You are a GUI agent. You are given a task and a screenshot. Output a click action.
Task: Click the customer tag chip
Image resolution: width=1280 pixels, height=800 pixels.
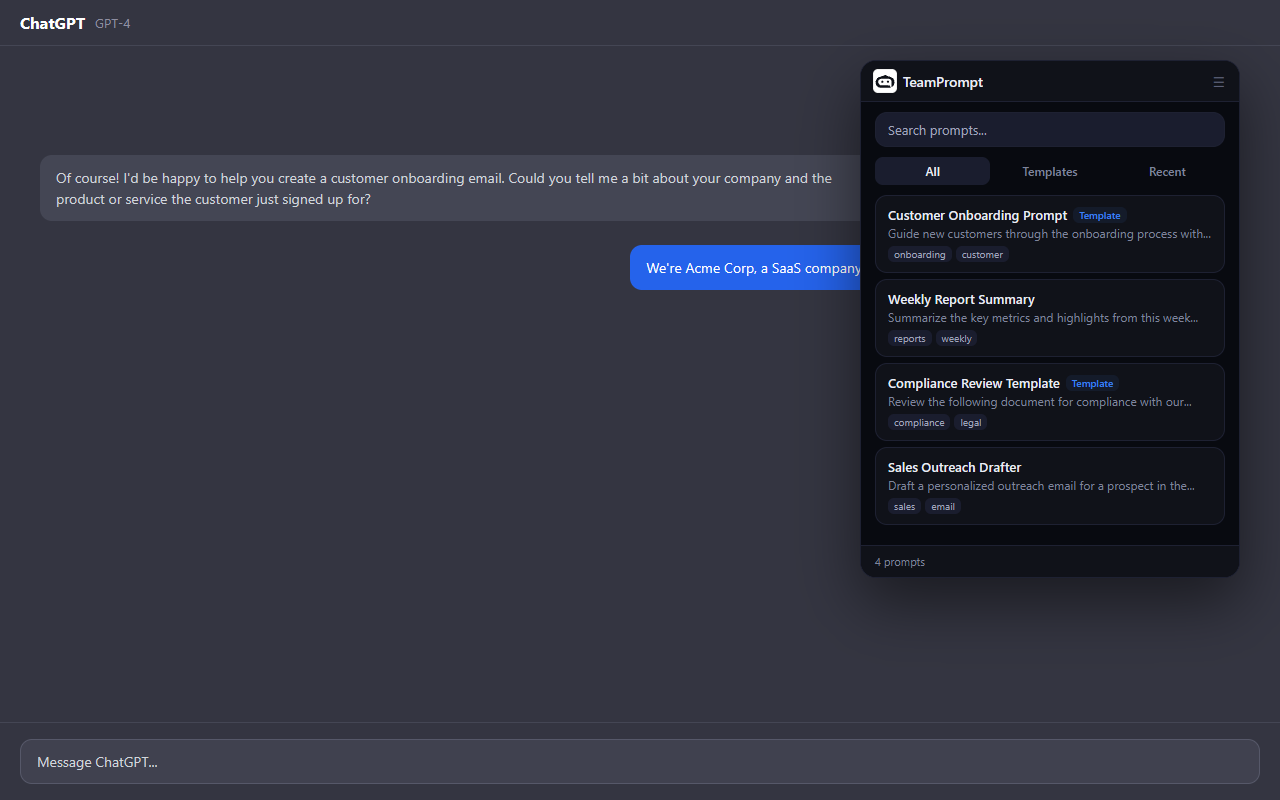pyautogui.click(x=982, y=255)
